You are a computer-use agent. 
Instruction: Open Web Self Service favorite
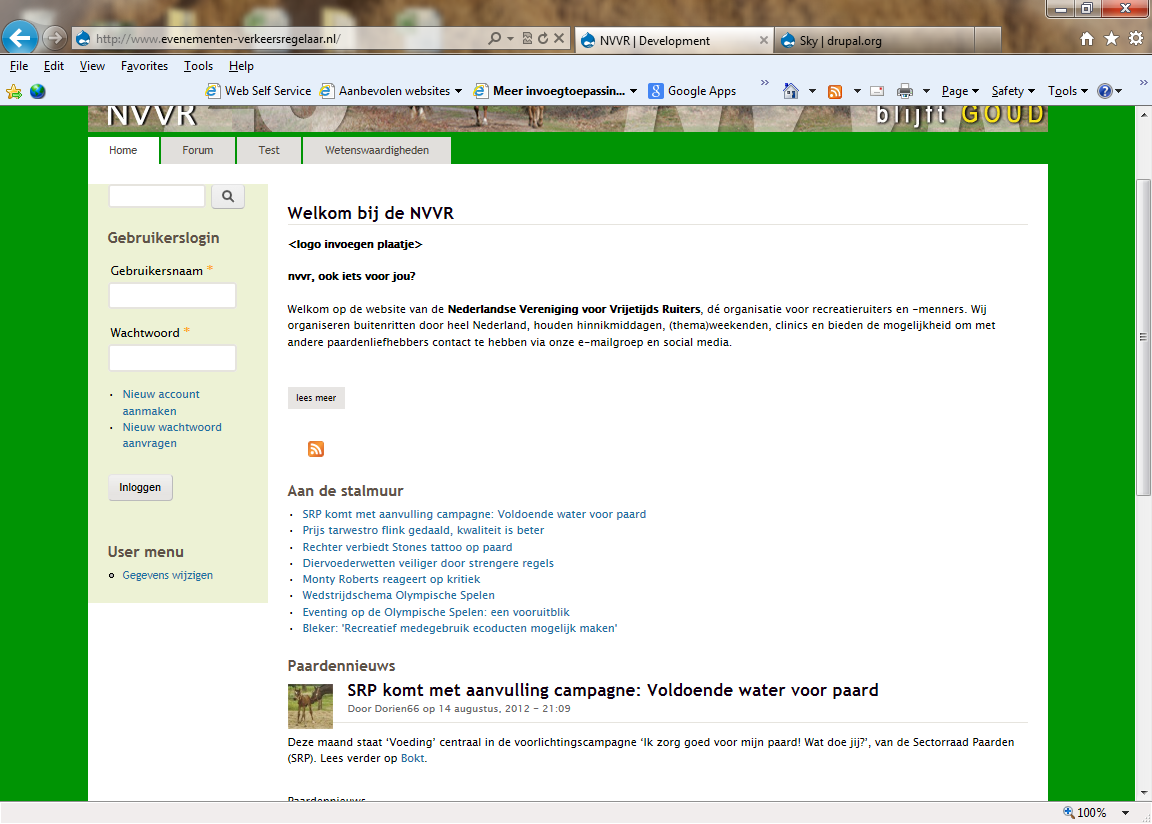[259, 91]
